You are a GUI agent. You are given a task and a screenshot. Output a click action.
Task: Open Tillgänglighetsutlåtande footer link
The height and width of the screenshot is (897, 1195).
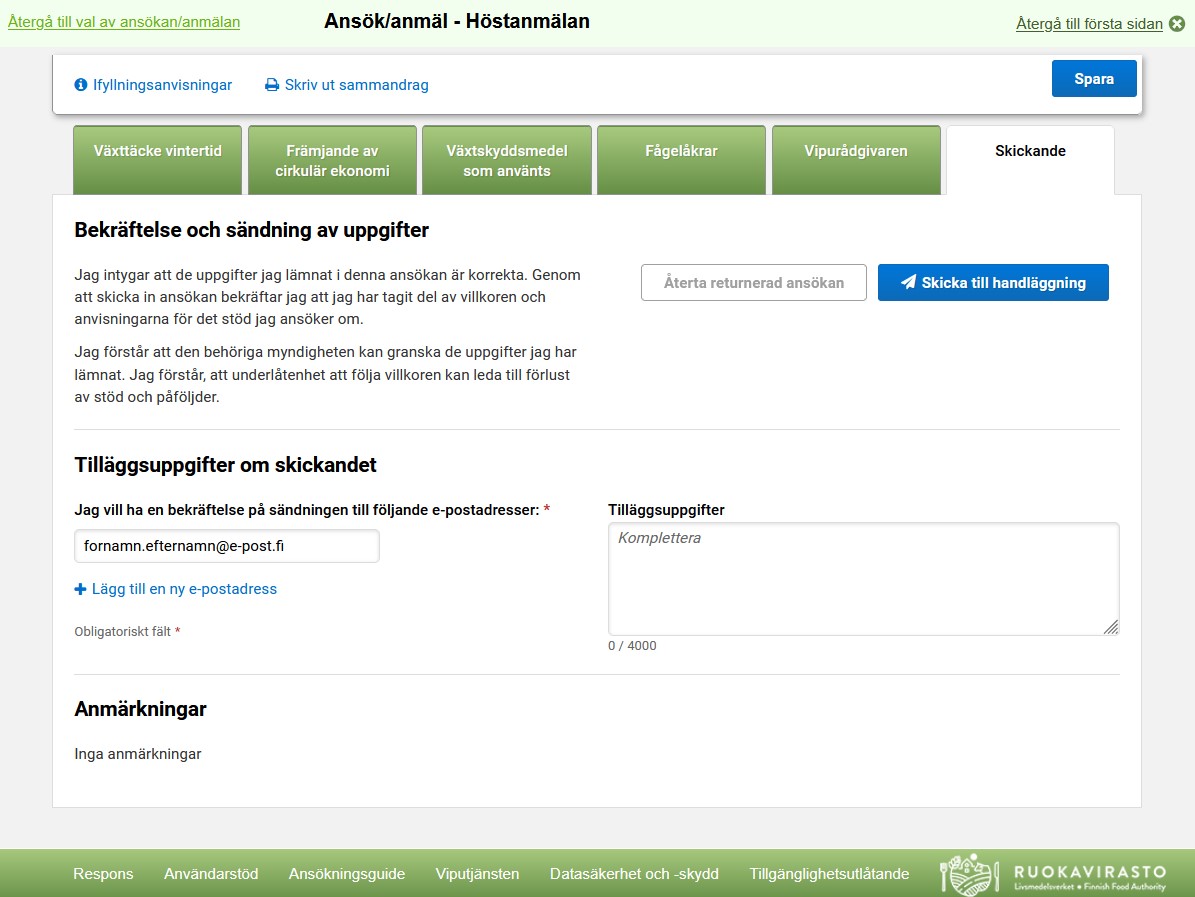point(829,874)
